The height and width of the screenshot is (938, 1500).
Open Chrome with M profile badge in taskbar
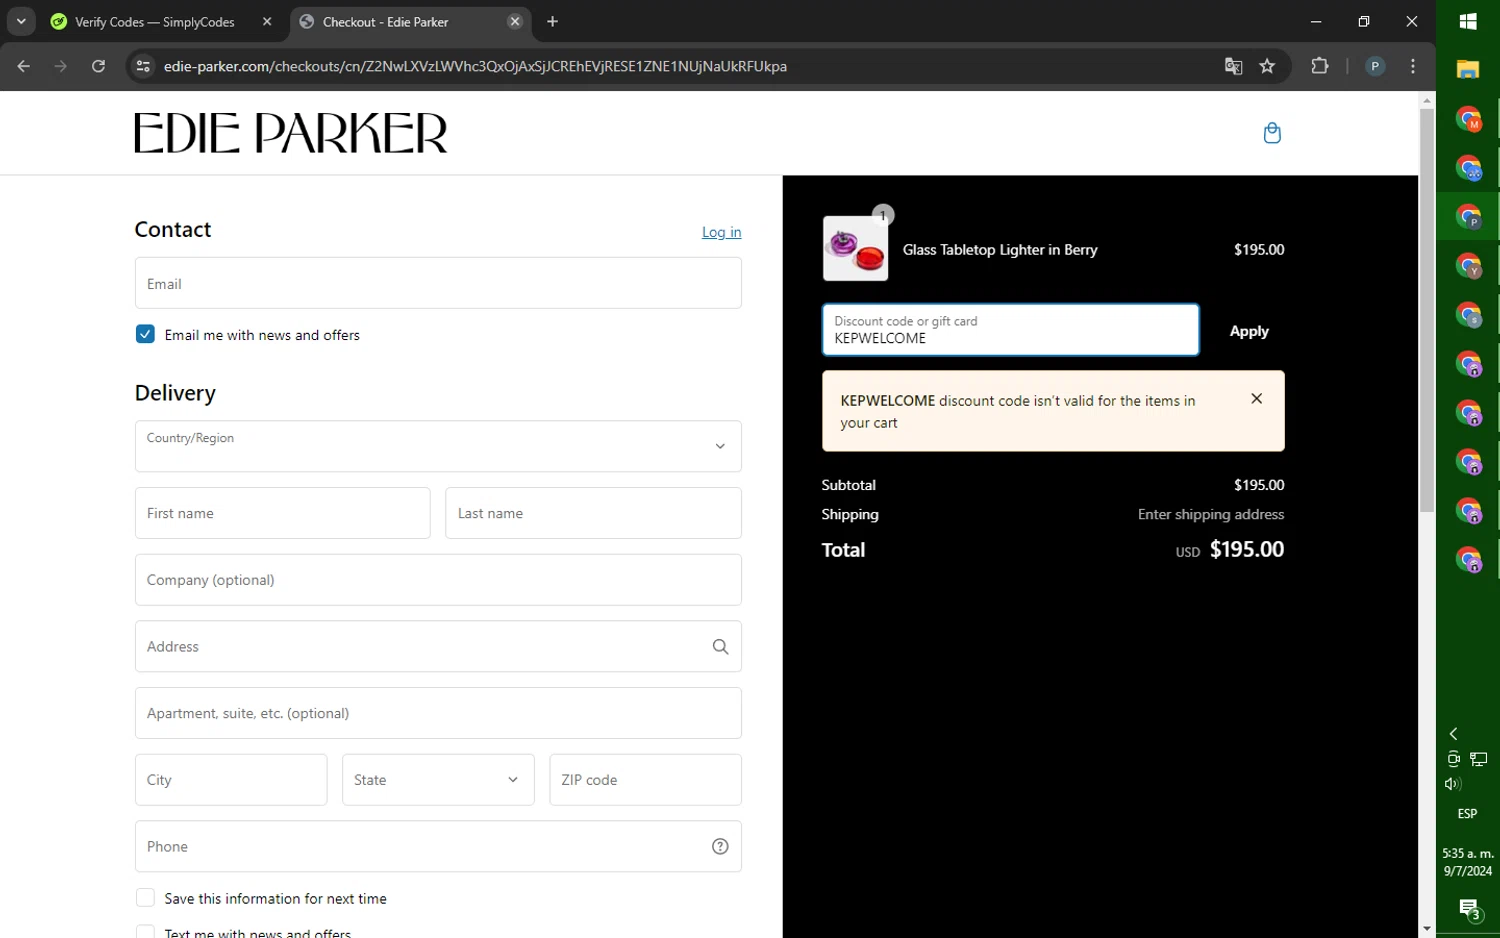pos(1468,119)
